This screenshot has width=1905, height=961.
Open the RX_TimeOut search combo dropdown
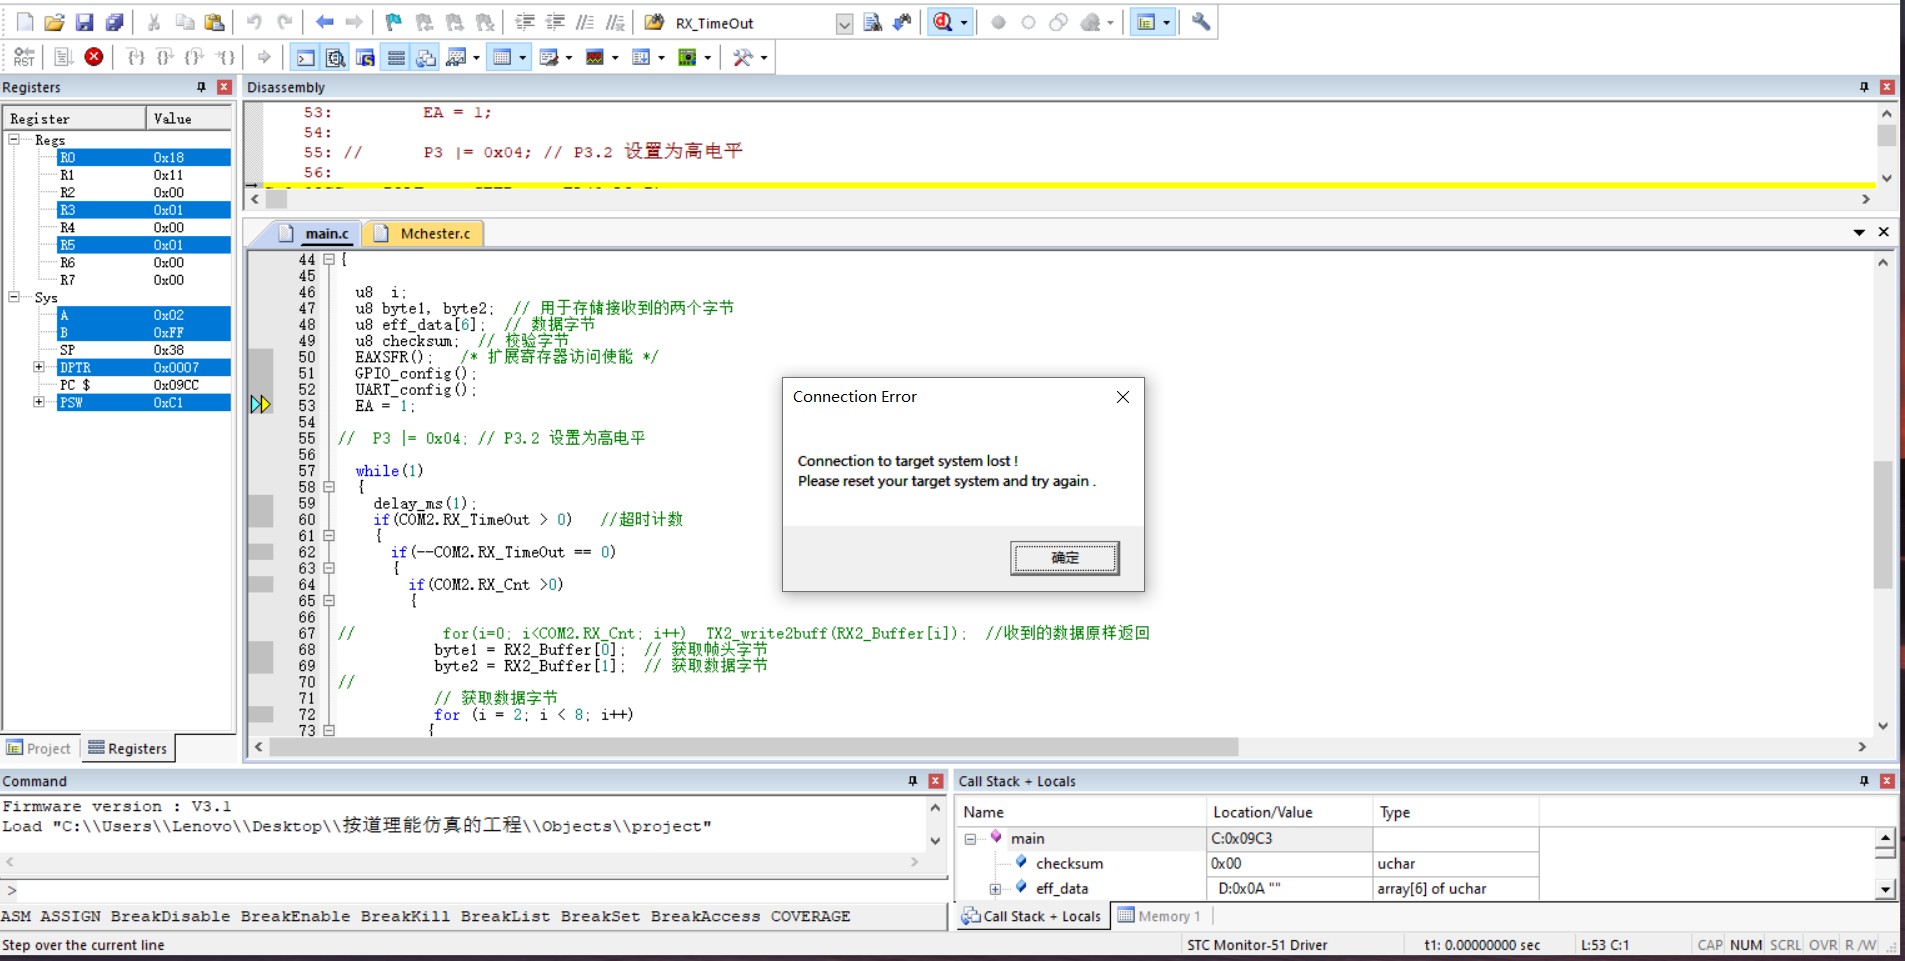844,23
